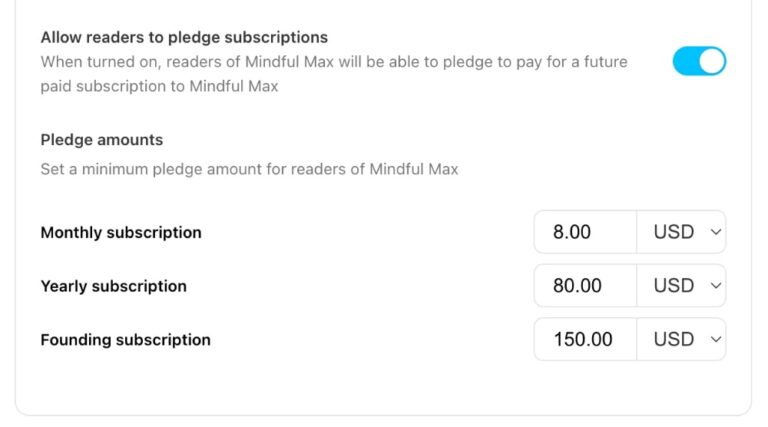Click the USD text in the Founding row
Viewport: 768px width, 427px height.
[x=673, y=340]
